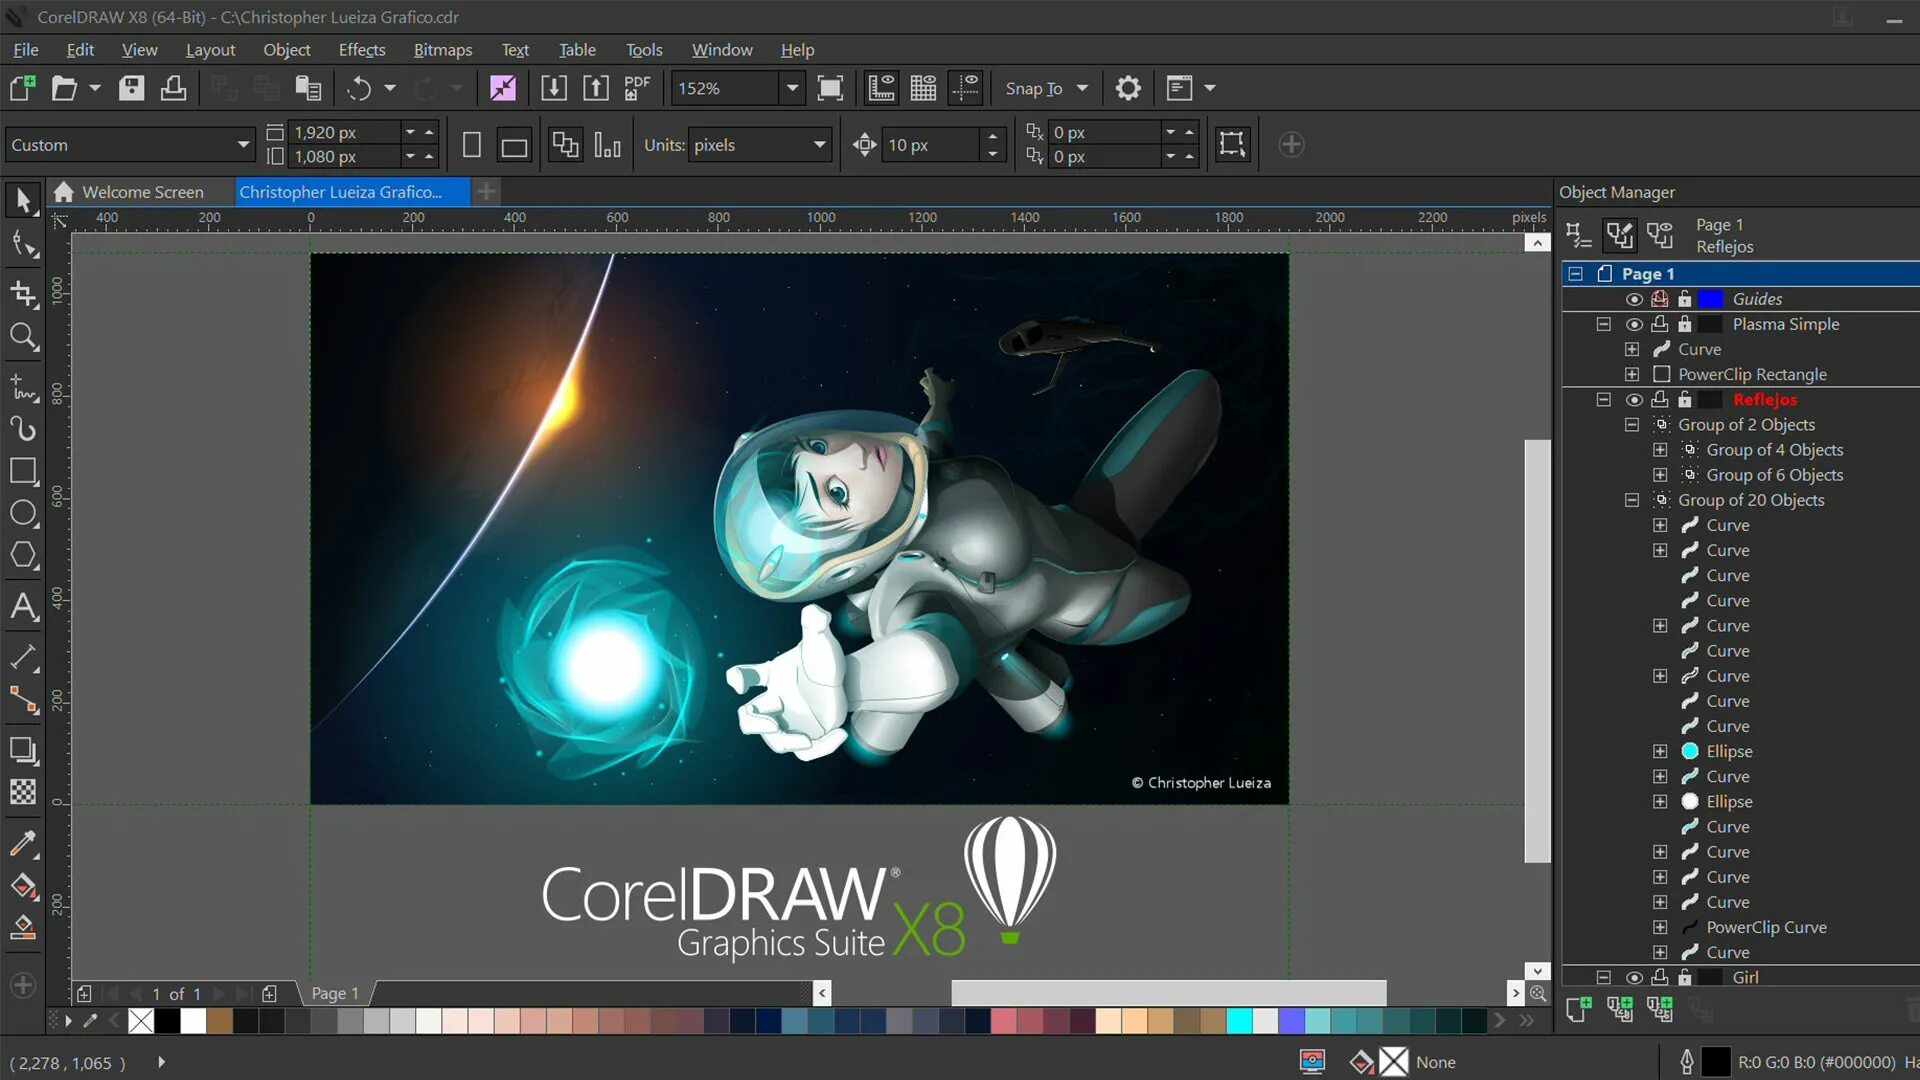Expand the PowerClip Rectangle node
Viewport: 1920px width, 1080px height.
(x=1632, y=374)
